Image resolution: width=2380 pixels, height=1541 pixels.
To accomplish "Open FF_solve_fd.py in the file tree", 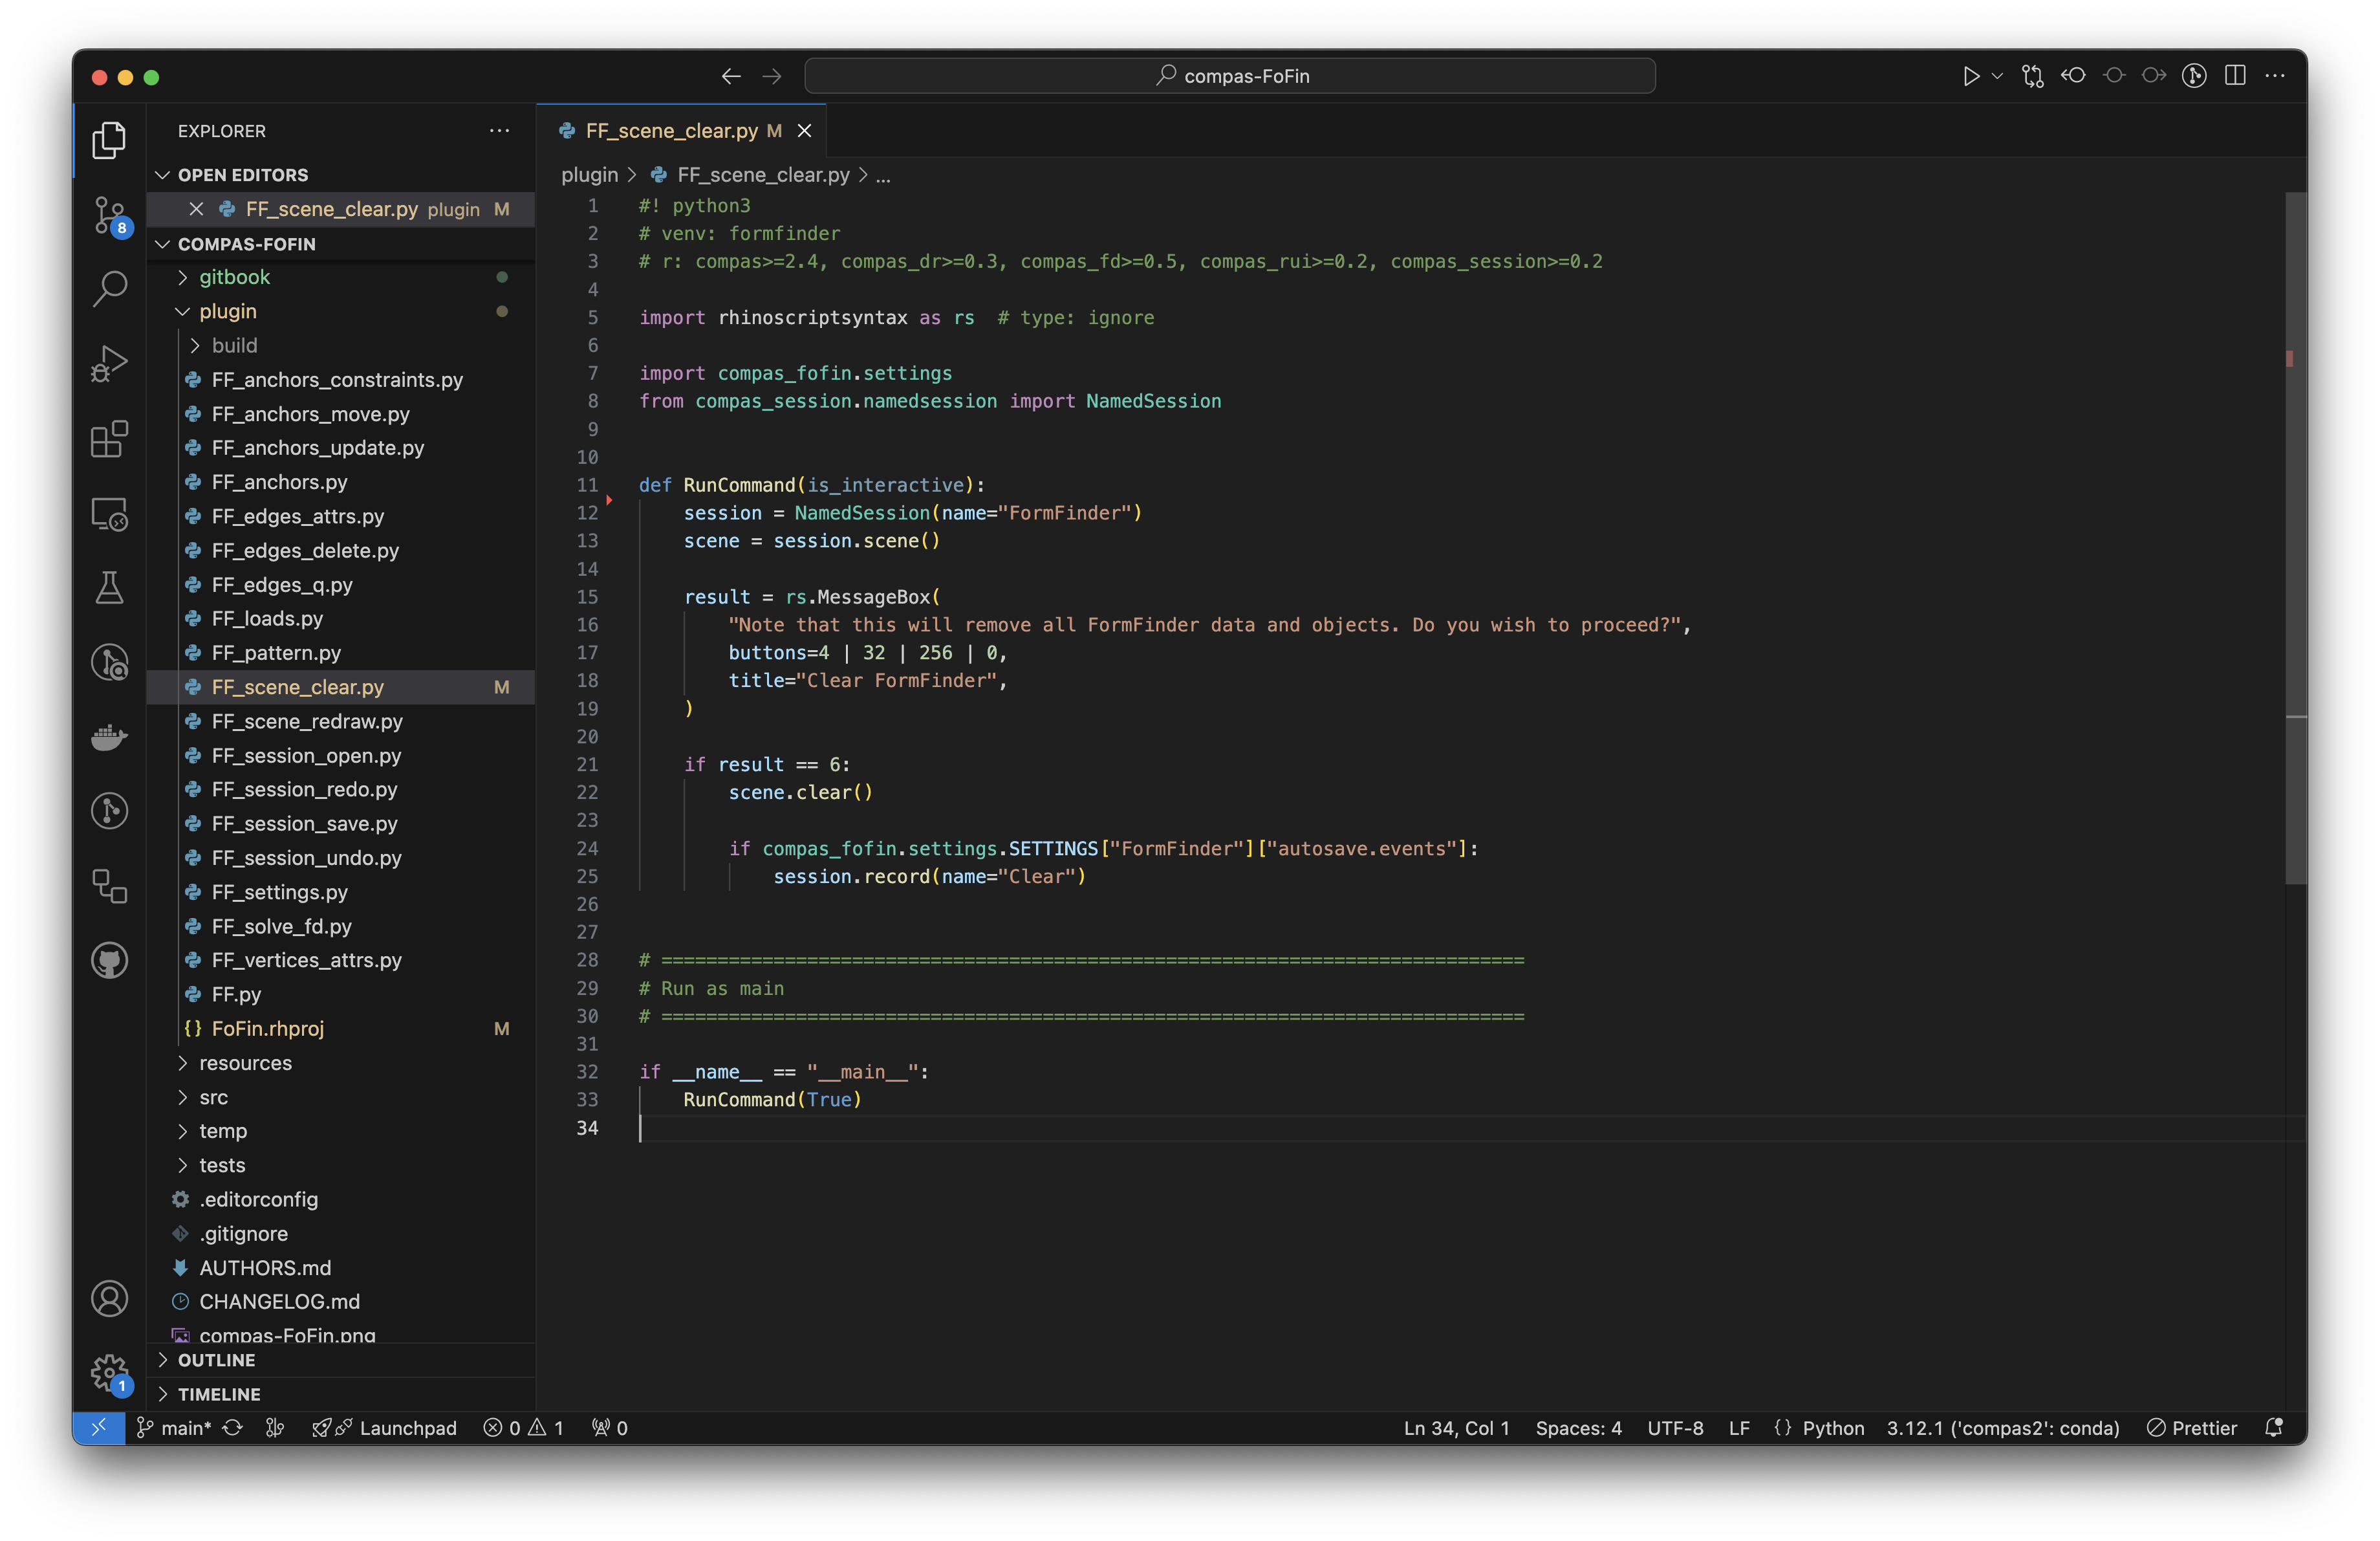I will pyautogui.click(x=281, y=926).
